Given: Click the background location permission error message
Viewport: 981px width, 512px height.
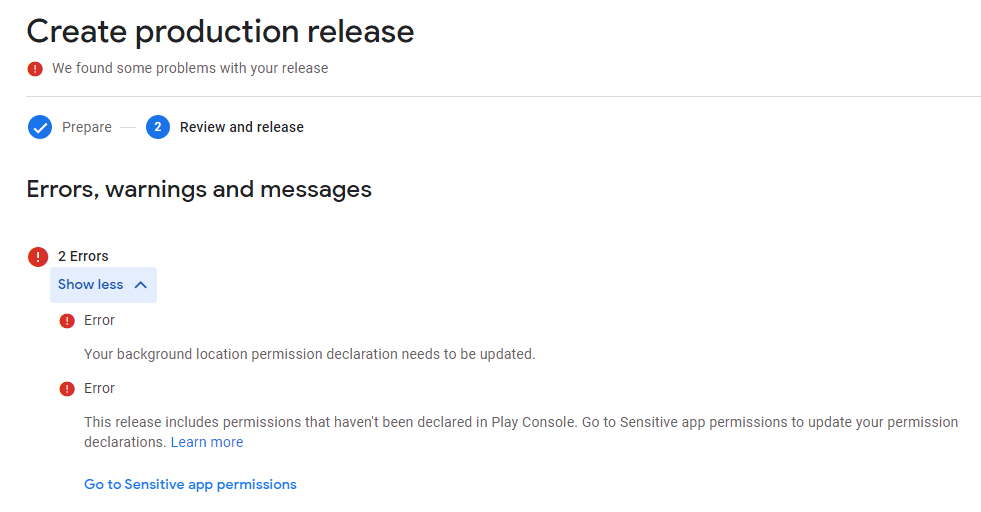Looking at the screenshot, I should click(310, 354).
